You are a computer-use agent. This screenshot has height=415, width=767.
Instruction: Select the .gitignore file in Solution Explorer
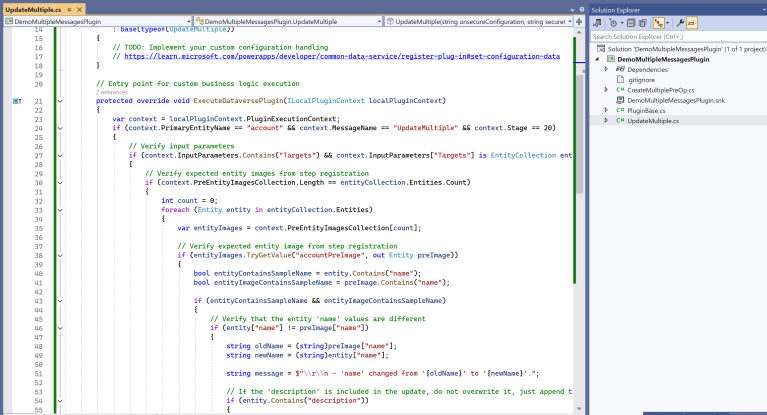(642, 80)
